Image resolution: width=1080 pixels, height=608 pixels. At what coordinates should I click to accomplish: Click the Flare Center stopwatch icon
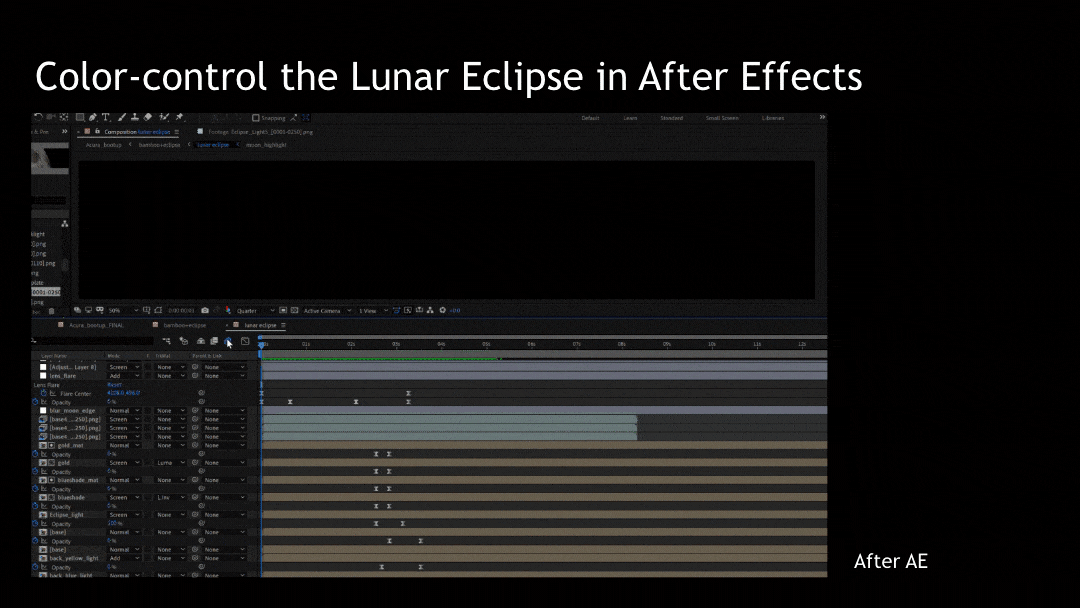pos(43,393)
